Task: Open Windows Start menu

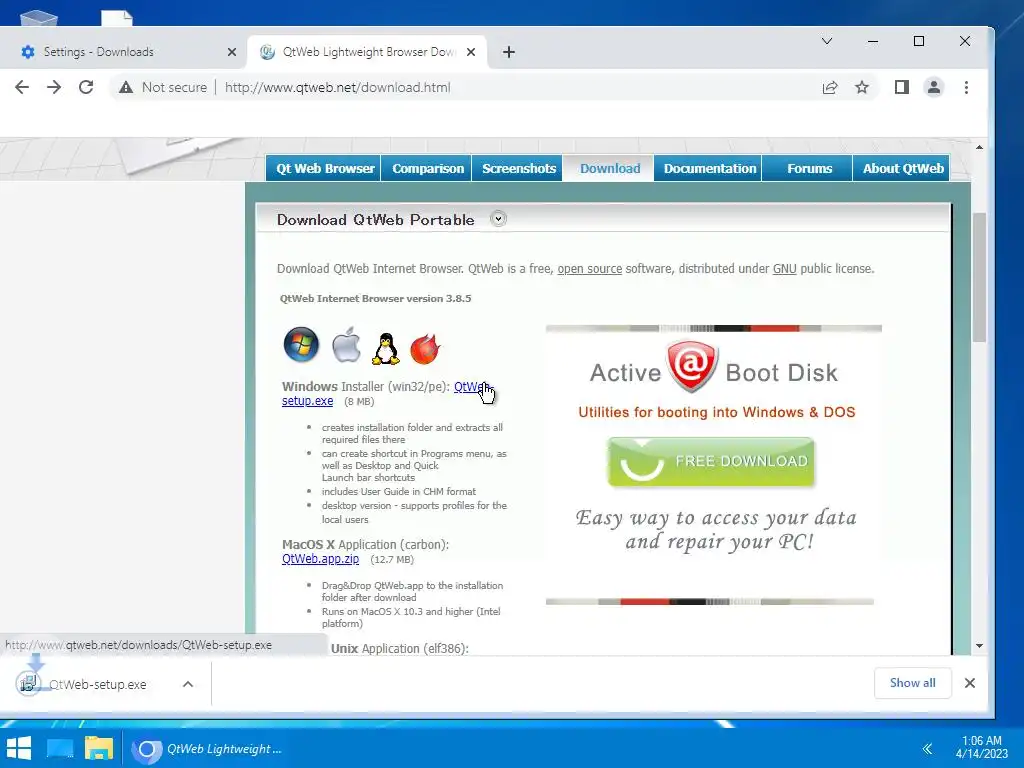Action: pyautogui.click(x=18, y=748)
